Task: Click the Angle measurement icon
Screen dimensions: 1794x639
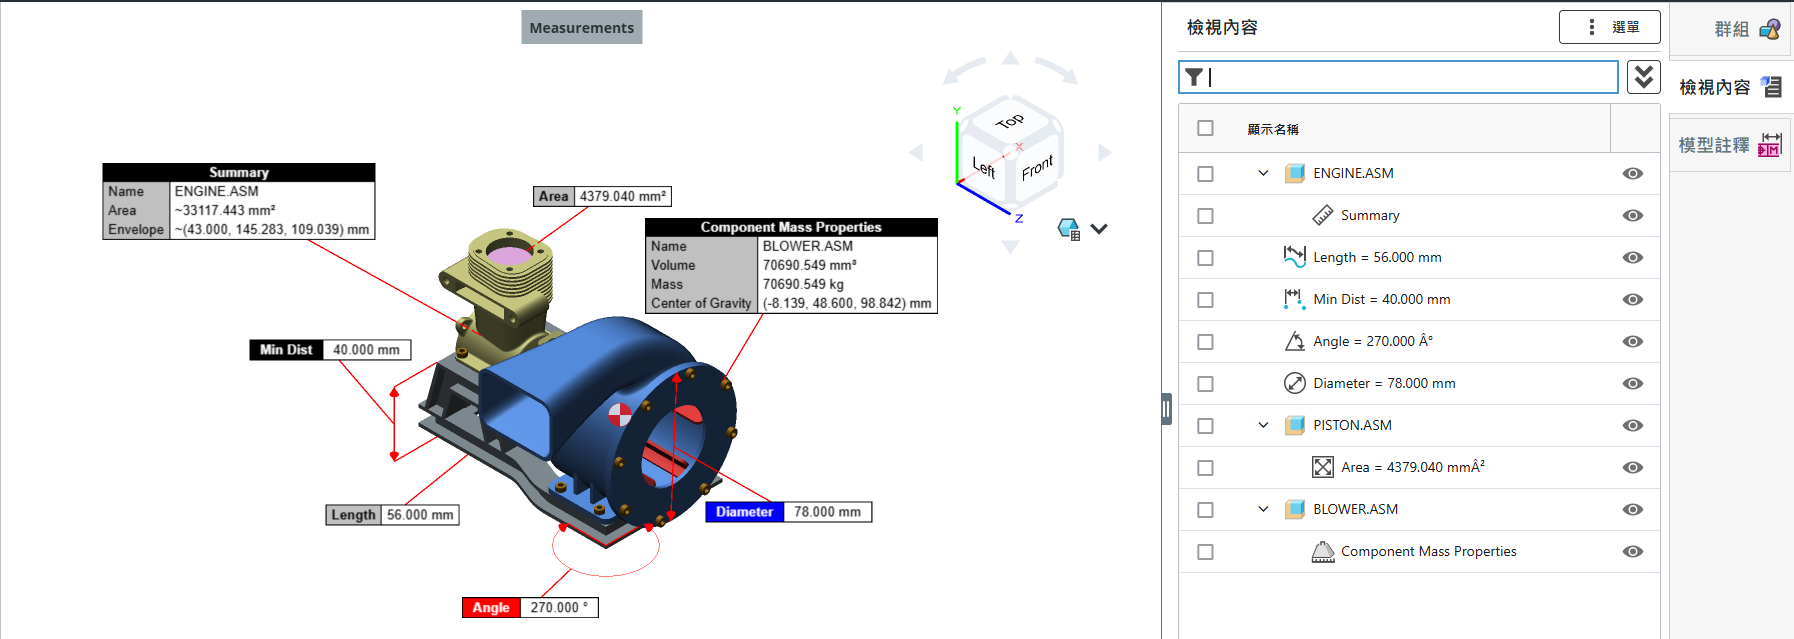Action: 1294,341
